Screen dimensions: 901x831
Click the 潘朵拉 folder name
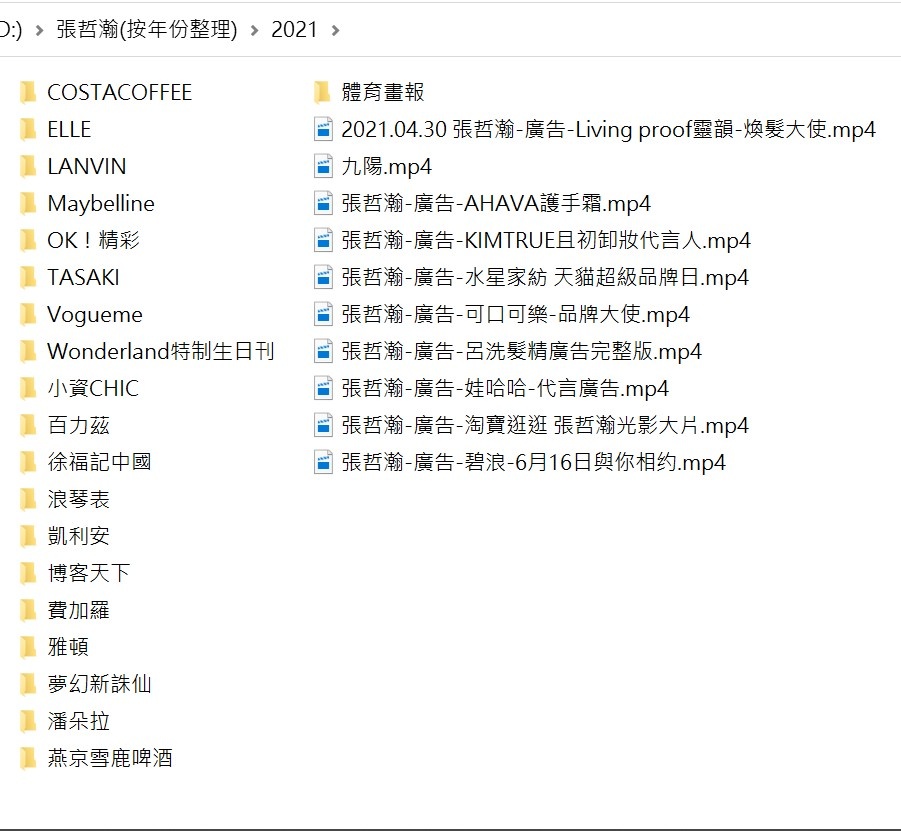point(79,721)
